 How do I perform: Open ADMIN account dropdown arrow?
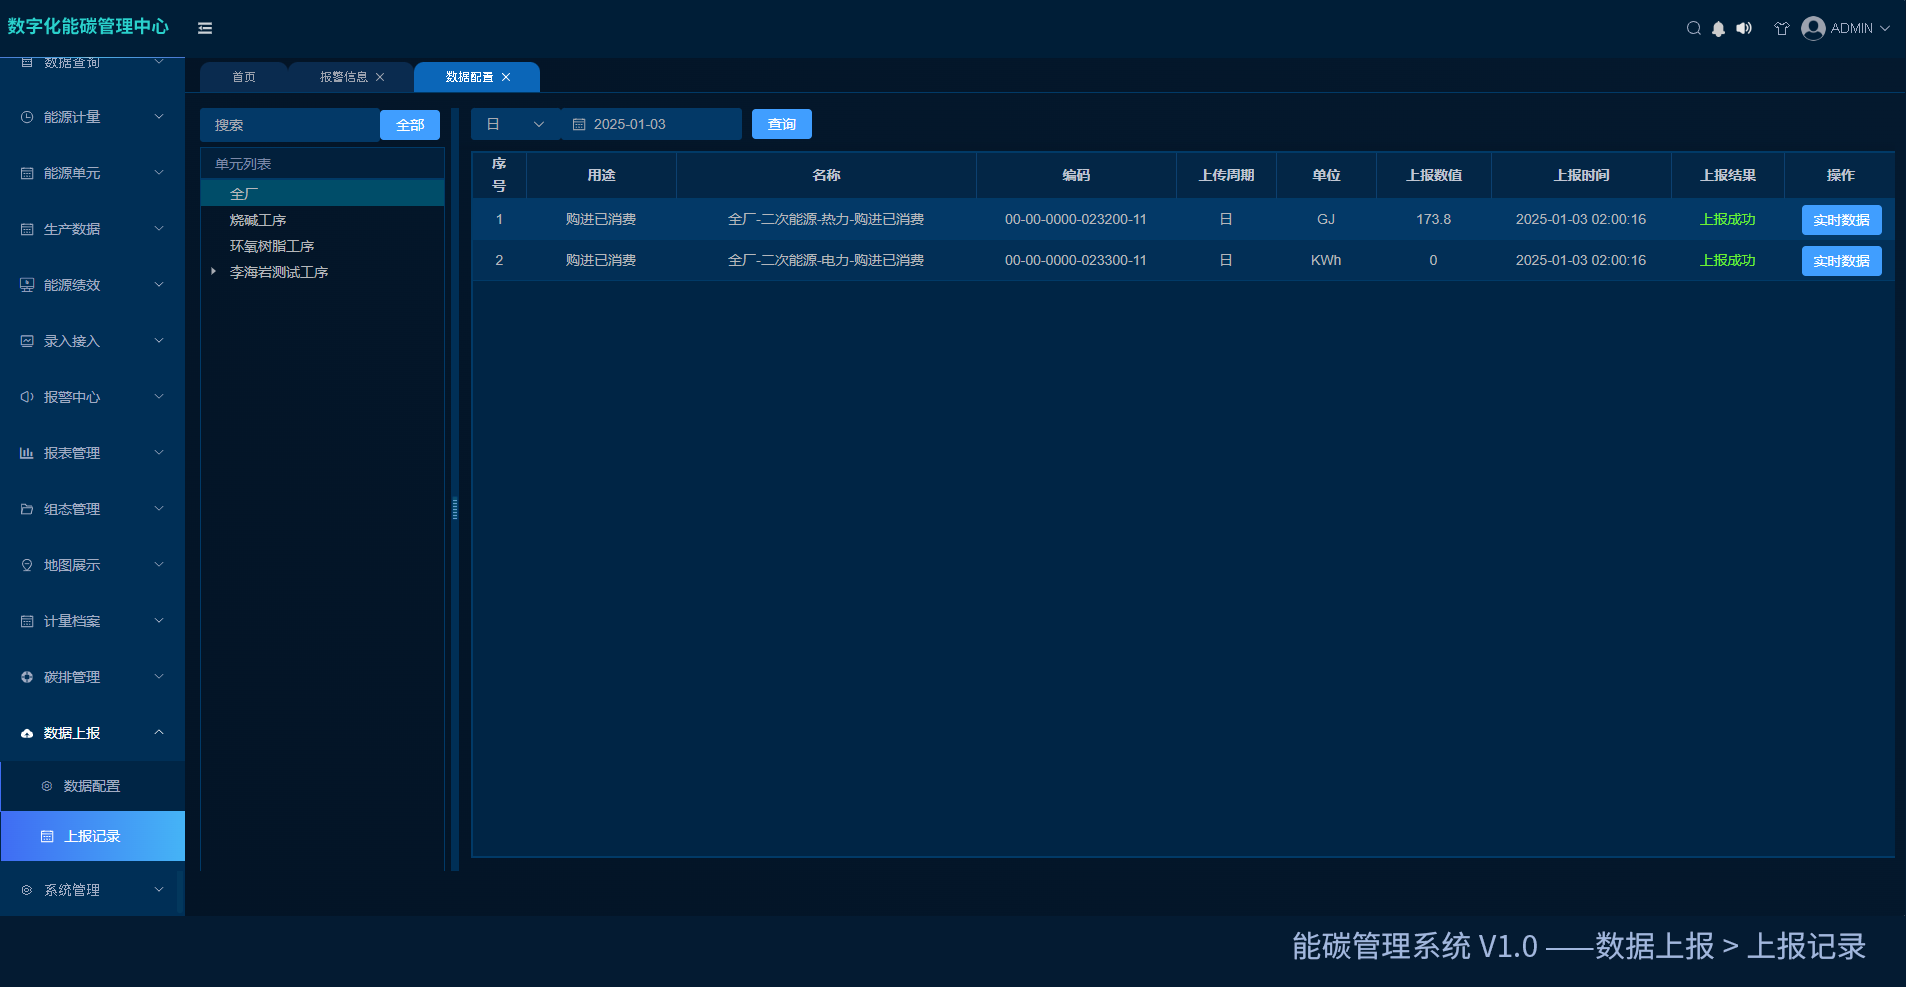click(x=1885, y=28)
